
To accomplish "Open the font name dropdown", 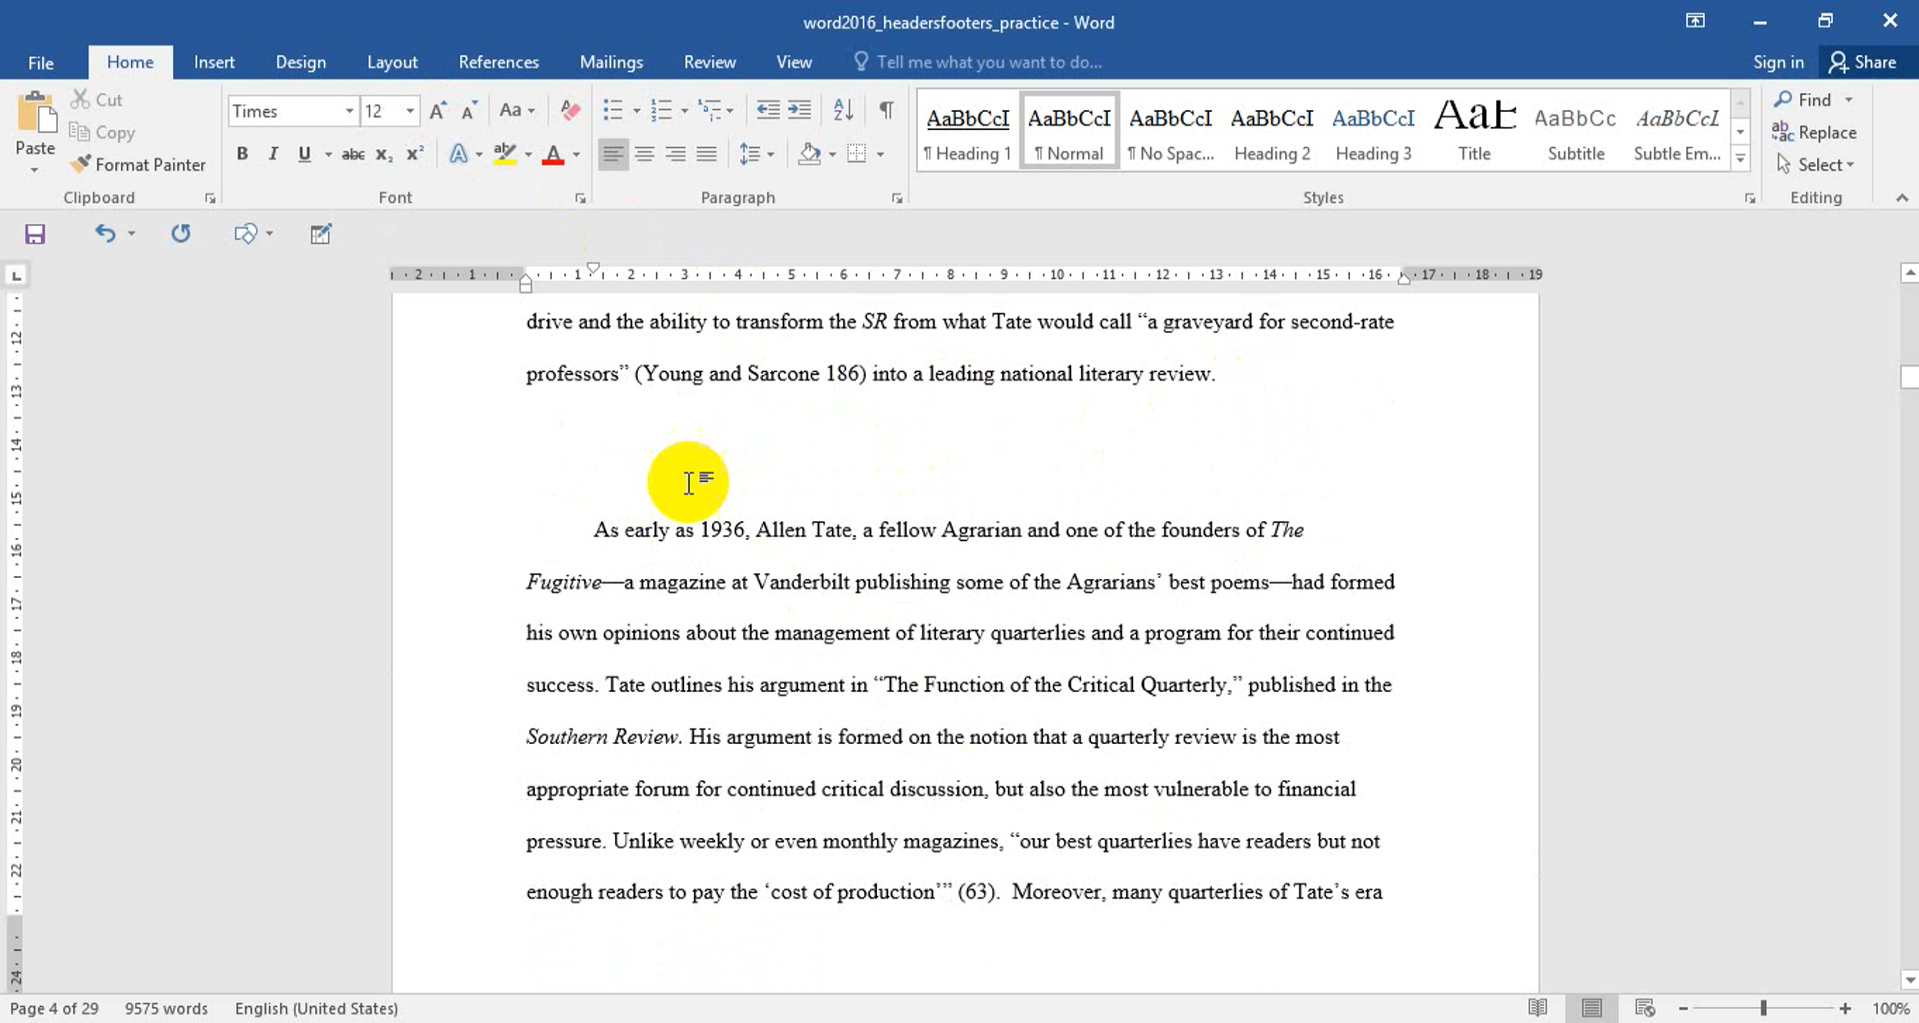I will pyautogui.click(x=349, y=111).
